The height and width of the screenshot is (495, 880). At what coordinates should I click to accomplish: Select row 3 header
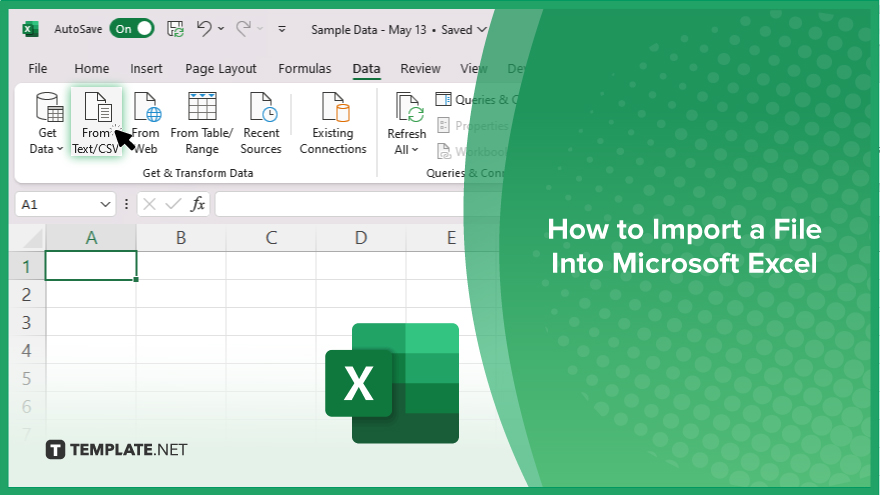click(26, 322)
